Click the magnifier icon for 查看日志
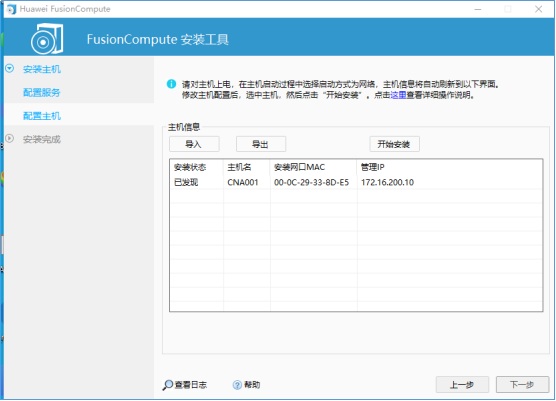 (167, 385)
